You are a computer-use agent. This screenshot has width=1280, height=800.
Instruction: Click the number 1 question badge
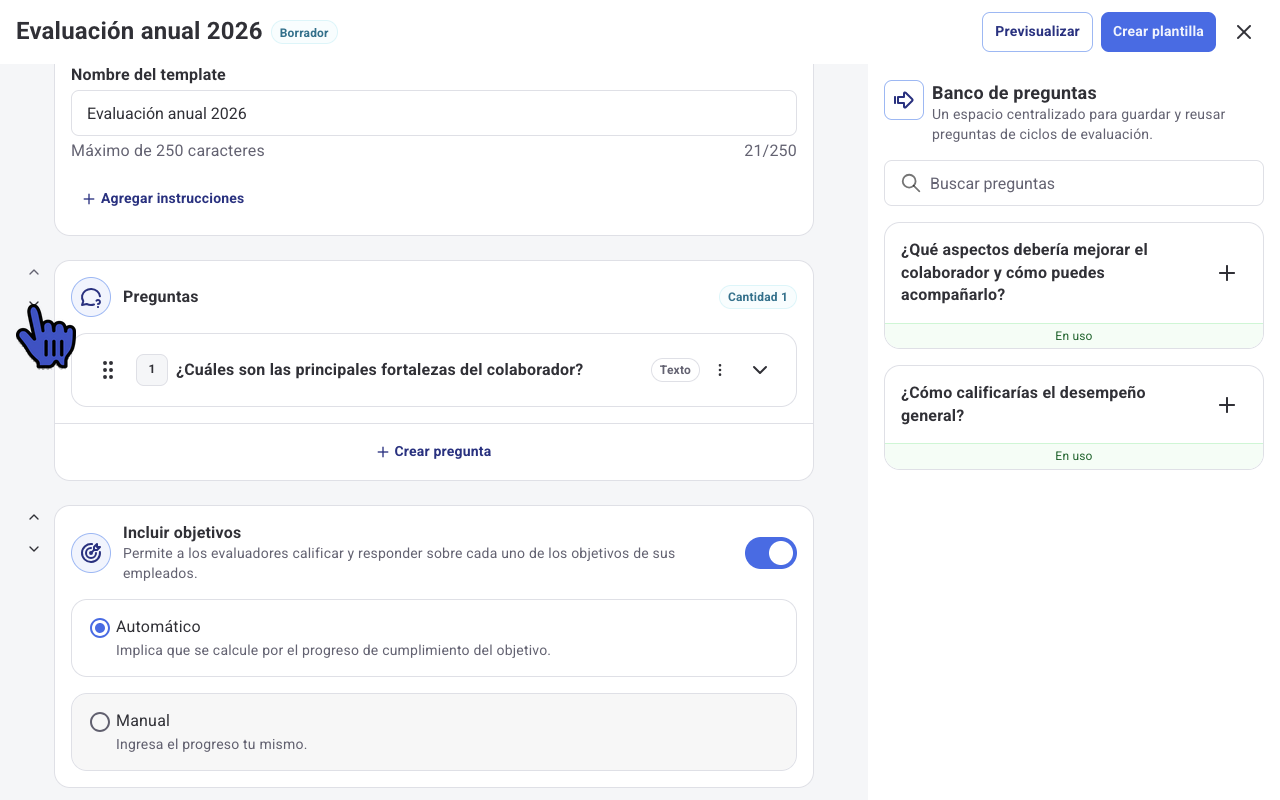(152, 370)
